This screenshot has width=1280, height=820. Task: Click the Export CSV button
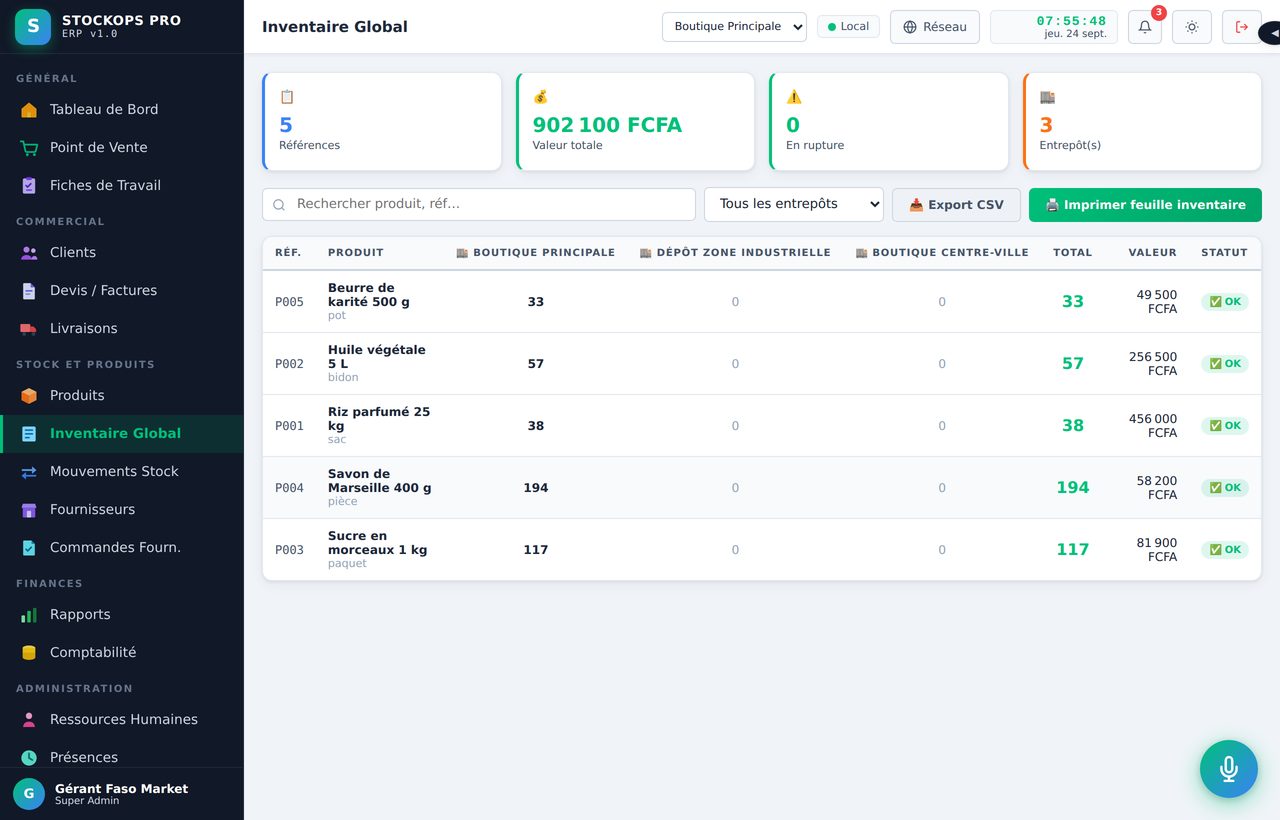pos(956,205)
